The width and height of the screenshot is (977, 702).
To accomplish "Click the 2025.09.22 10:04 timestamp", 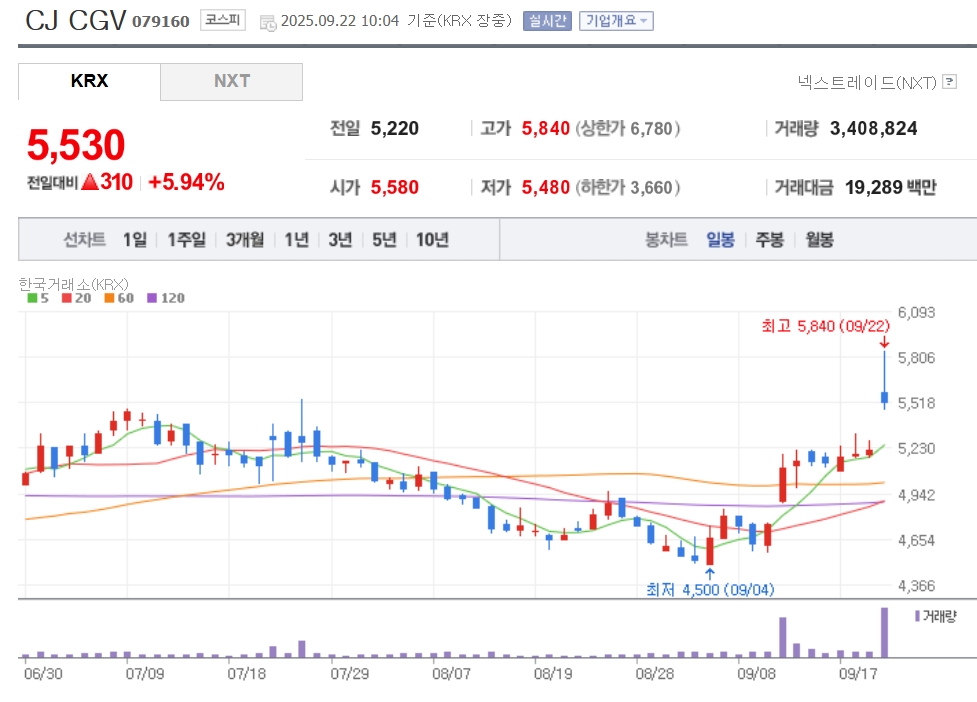I will coord(340,21).
